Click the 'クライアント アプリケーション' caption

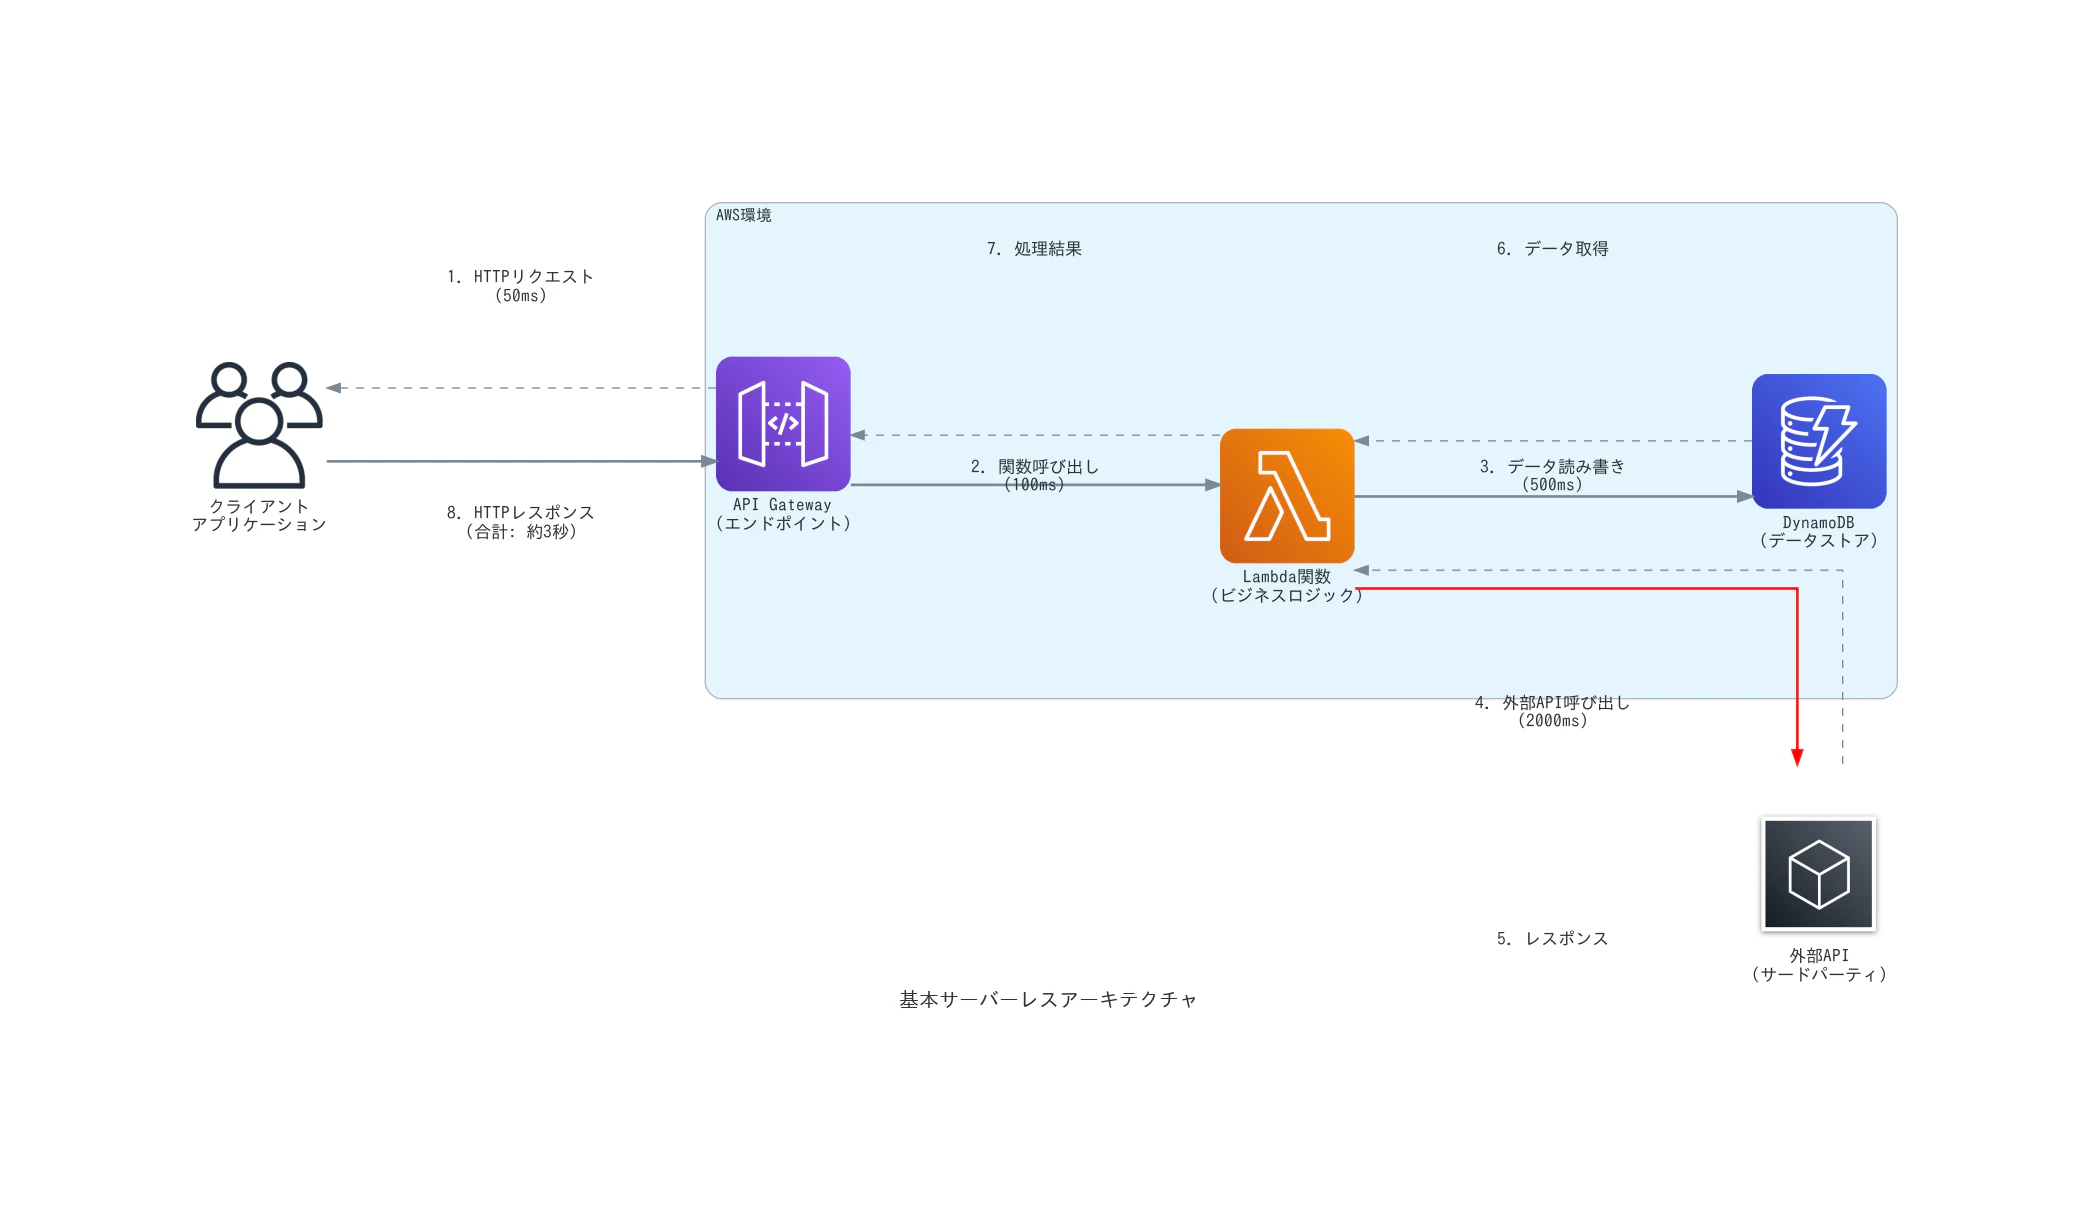259,515
